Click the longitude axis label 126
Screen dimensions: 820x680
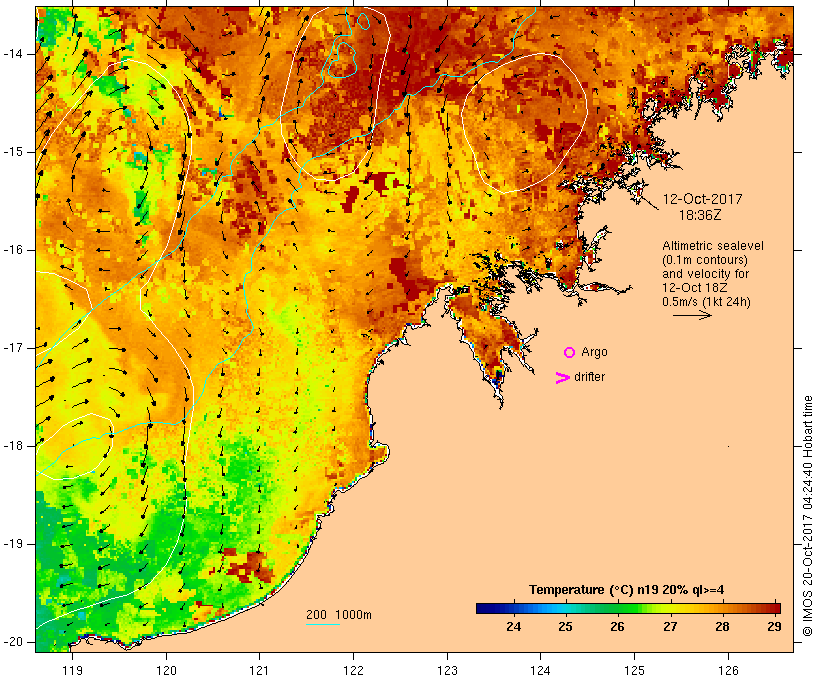tap(728, 670)
